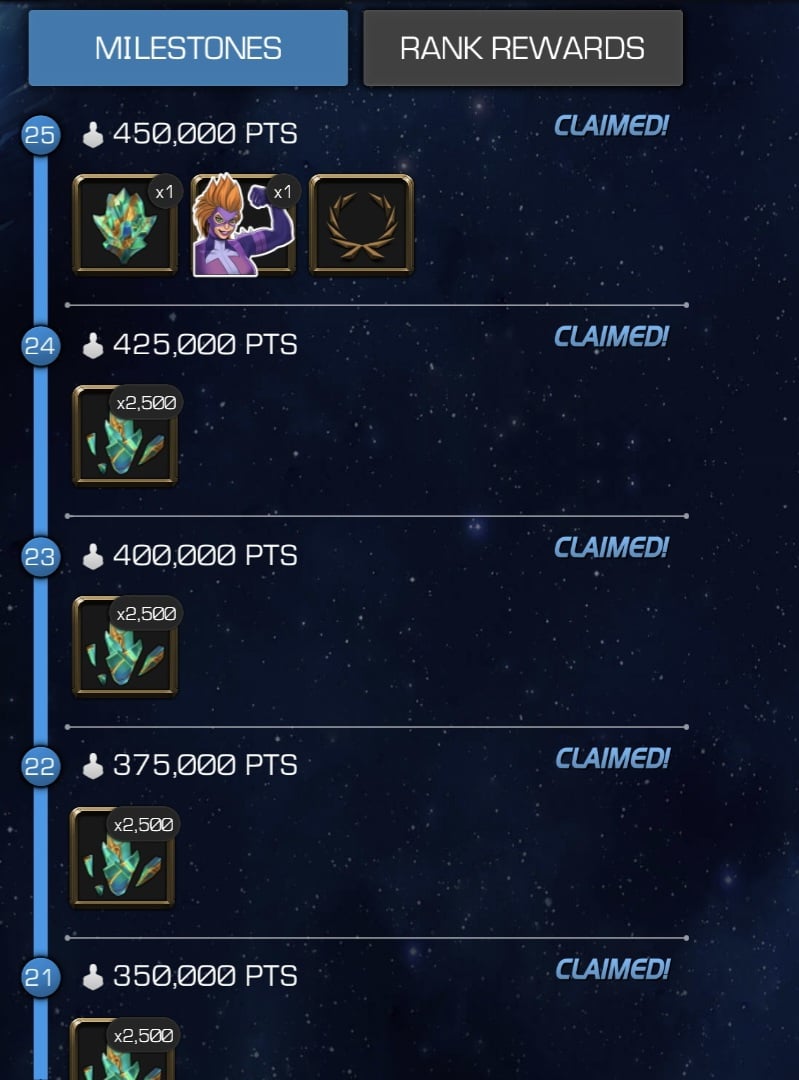The image size is (799, 1080).
Task: Switch to the Rank Rewards tab
Action: tap(523, 48)
